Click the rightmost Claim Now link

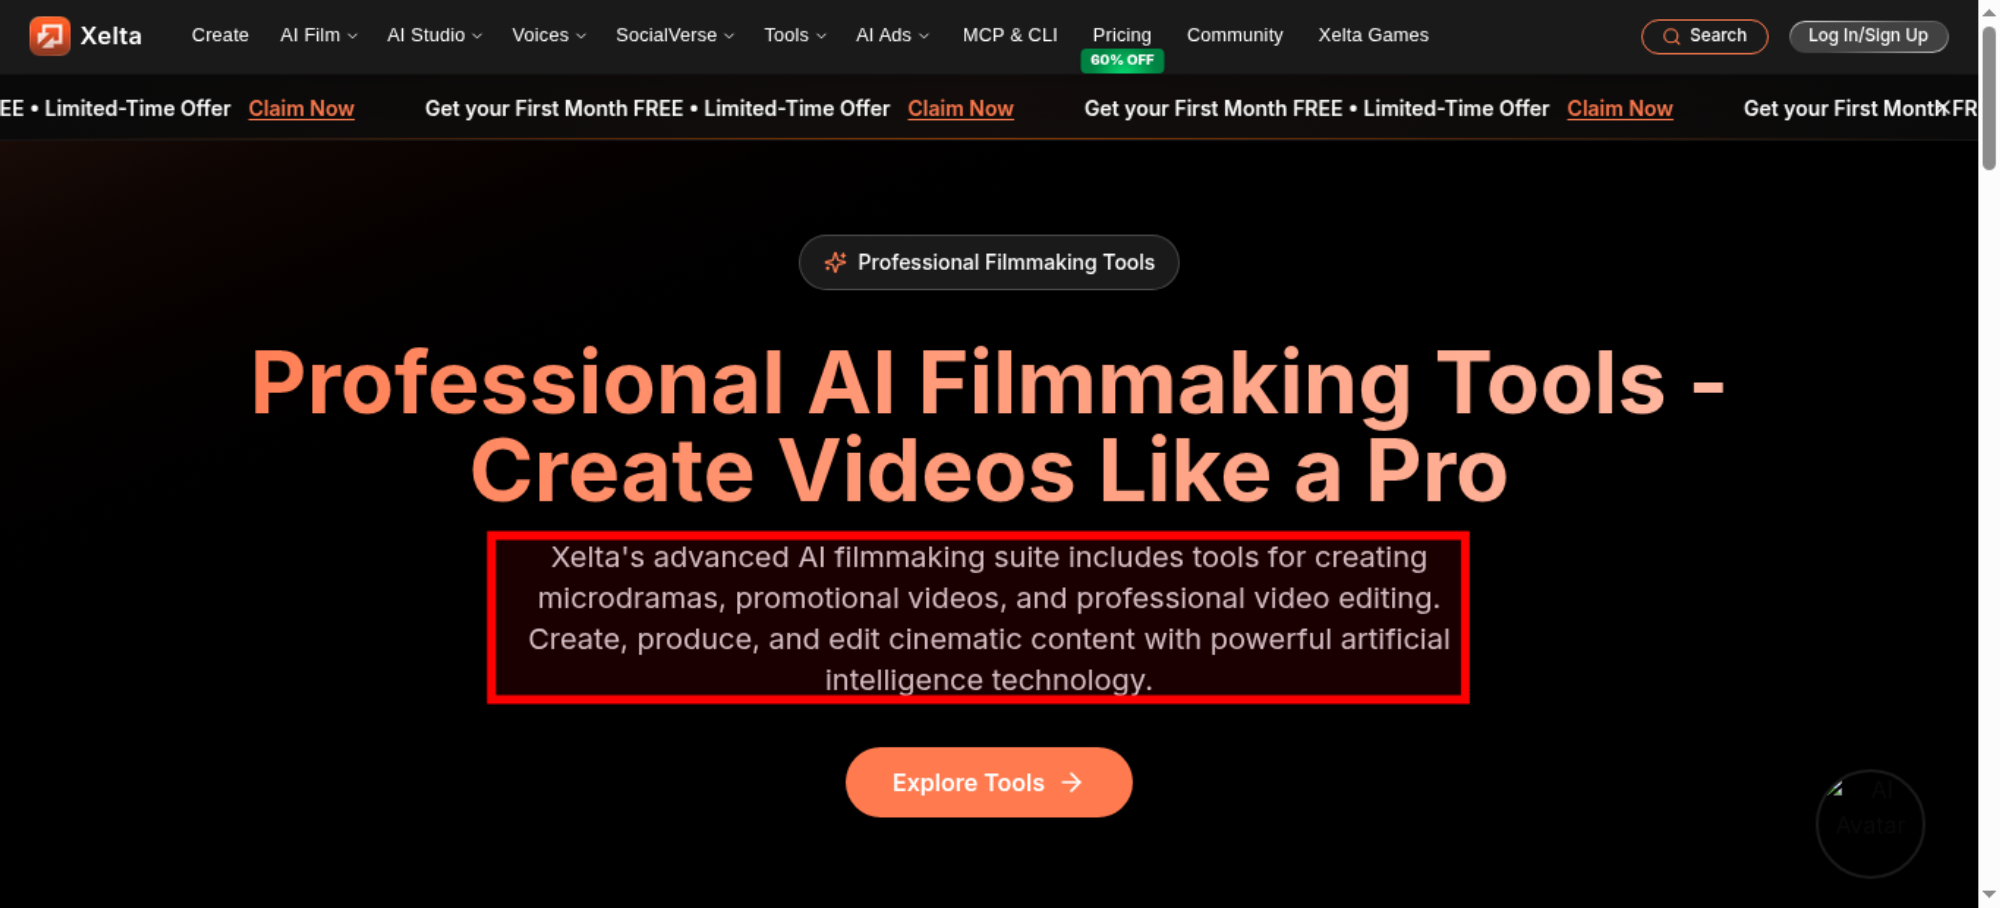1620,108
